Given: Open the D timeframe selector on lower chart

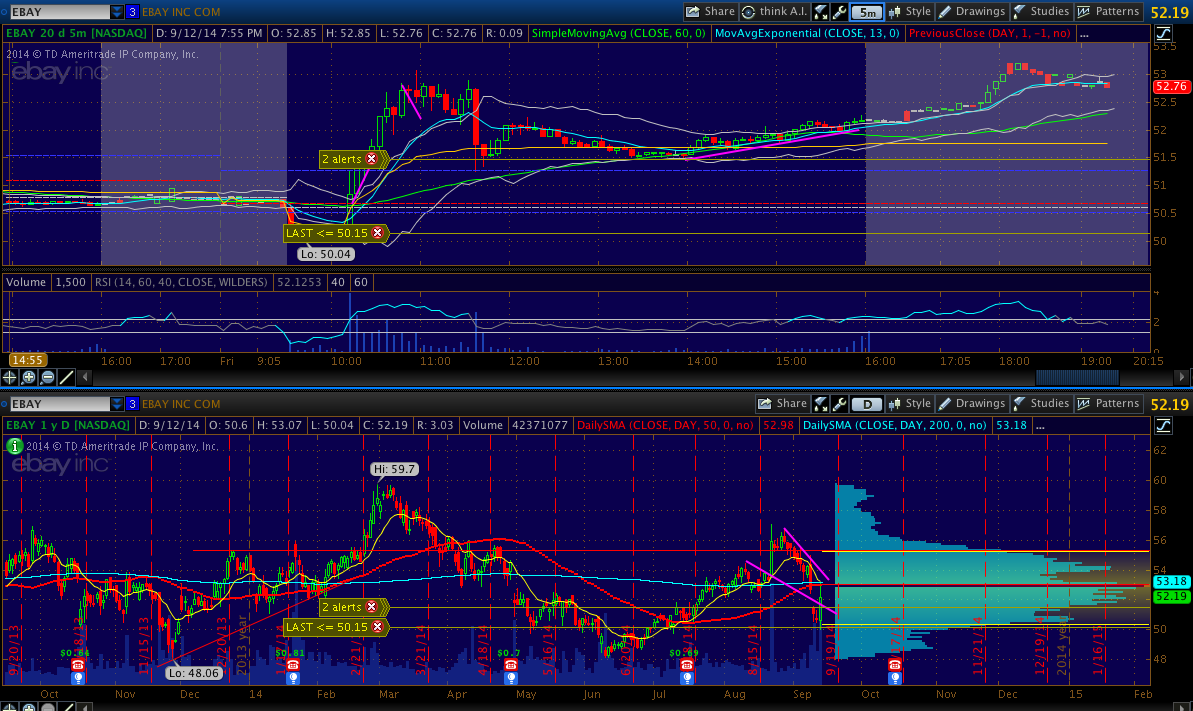Looking at the screenshot, I should pos(866,404).
